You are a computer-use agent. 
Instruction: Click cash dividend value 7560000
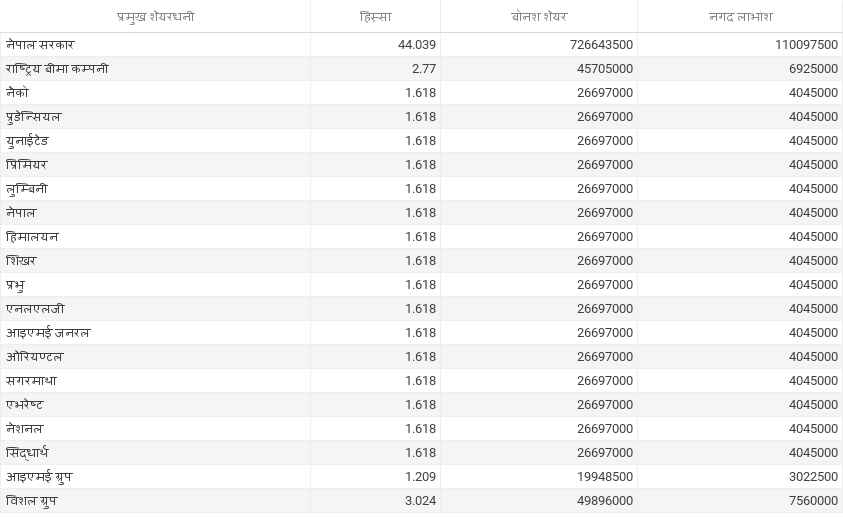tap(813, 501)
